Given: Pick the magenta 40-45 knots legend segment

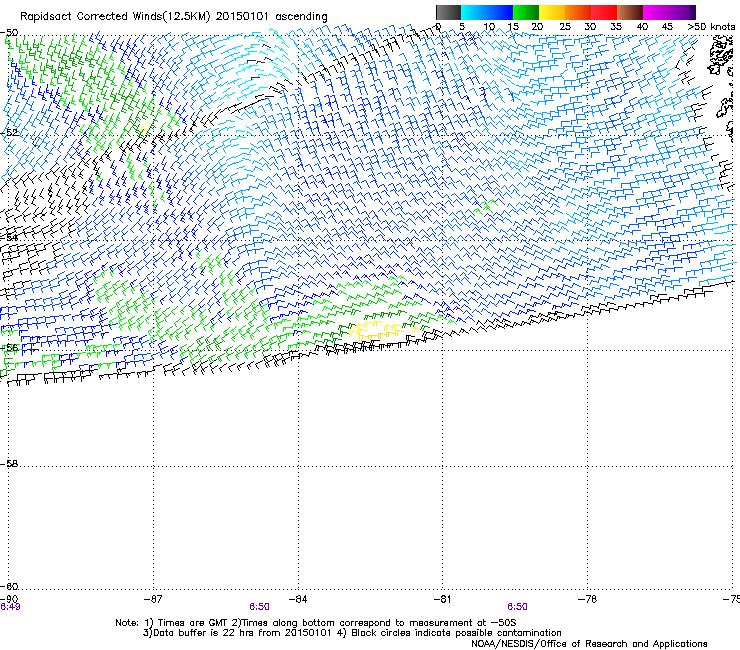Looking at the screenshot, I should tap(656, 12).
